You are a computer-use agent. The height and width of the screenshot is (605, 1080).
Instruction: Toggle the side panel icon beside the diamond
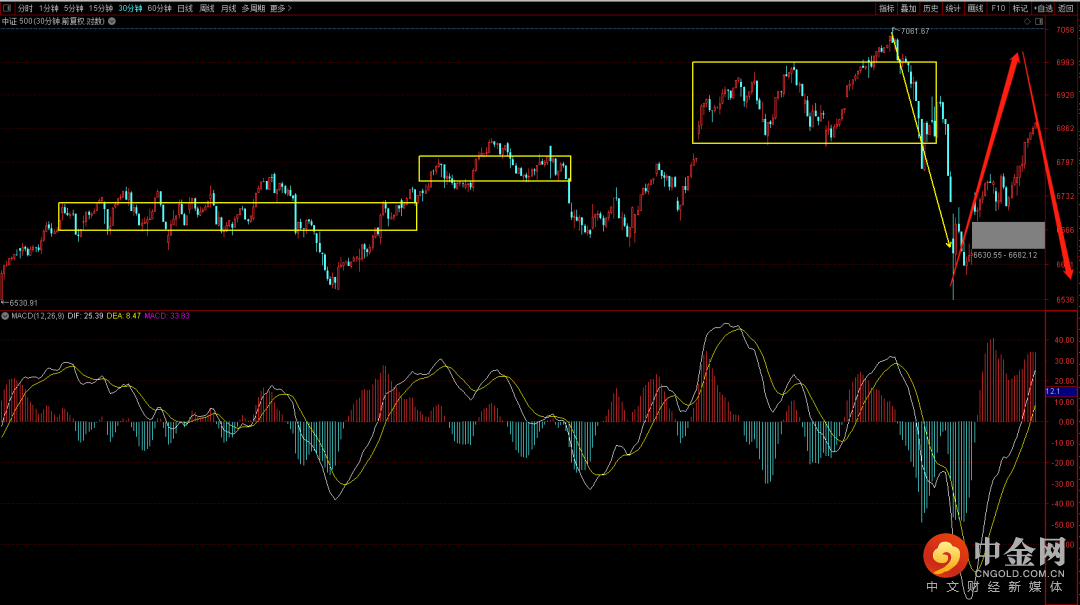click(1039, 20)
